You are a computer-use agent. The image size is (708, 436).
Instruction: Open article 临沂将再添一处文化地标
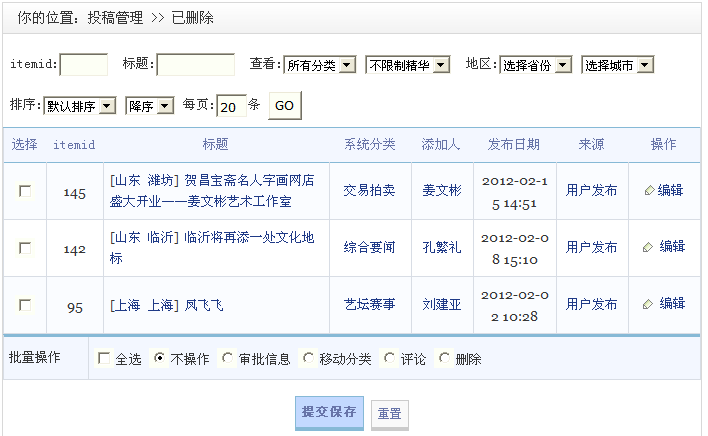click(212, 248)
